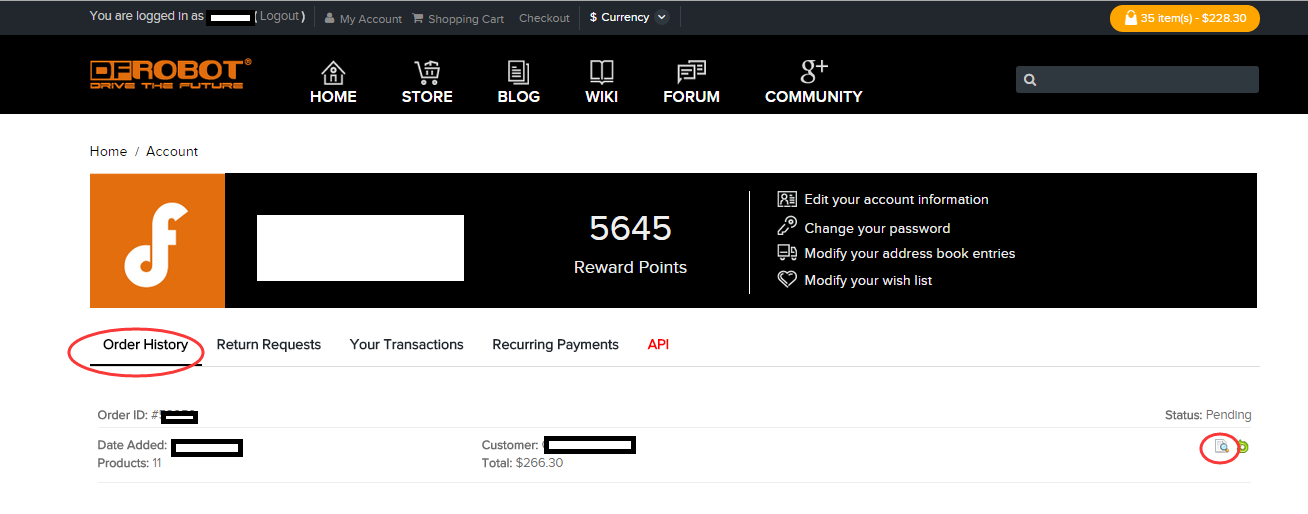The width and height of the screenshot is (1308, 514).
Task: Click Home in the breadcrumb
Action: (108, 151)
